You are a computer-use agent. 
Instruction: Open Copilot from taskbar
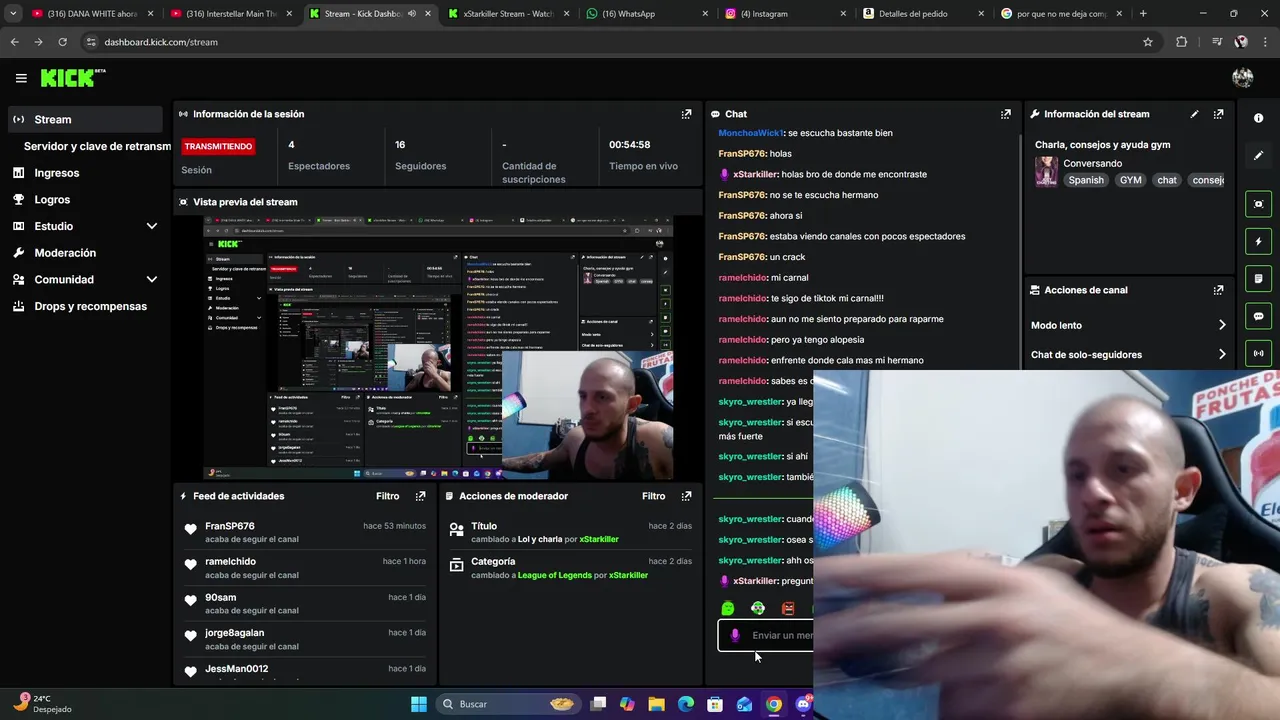[x=627, y=704]
